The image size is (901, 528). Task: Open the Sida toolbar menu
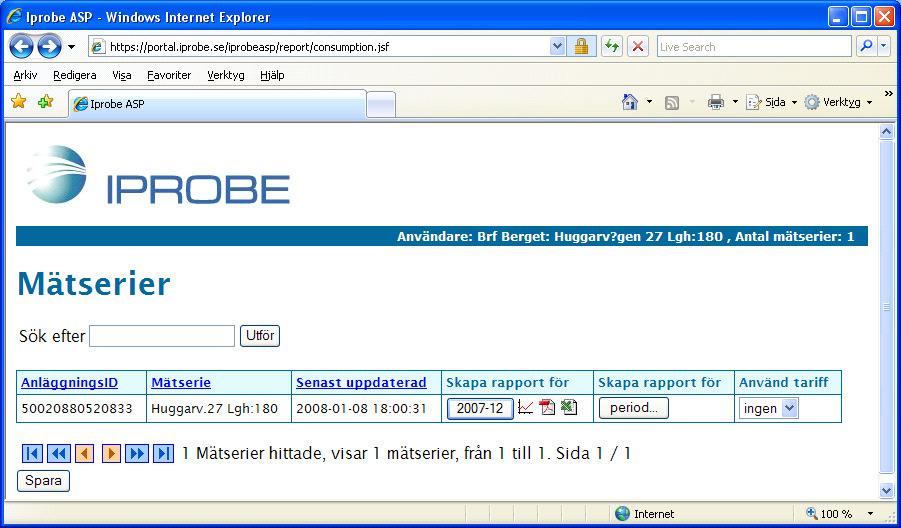click(772, 102)
